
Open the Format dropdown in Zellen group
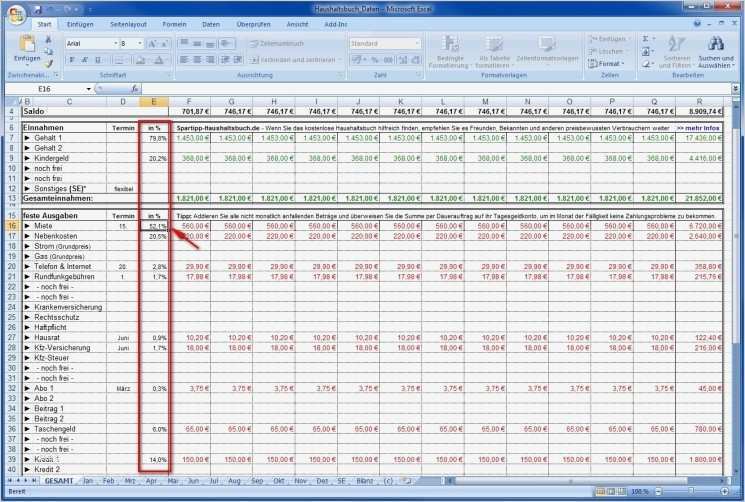click(606, 64)
